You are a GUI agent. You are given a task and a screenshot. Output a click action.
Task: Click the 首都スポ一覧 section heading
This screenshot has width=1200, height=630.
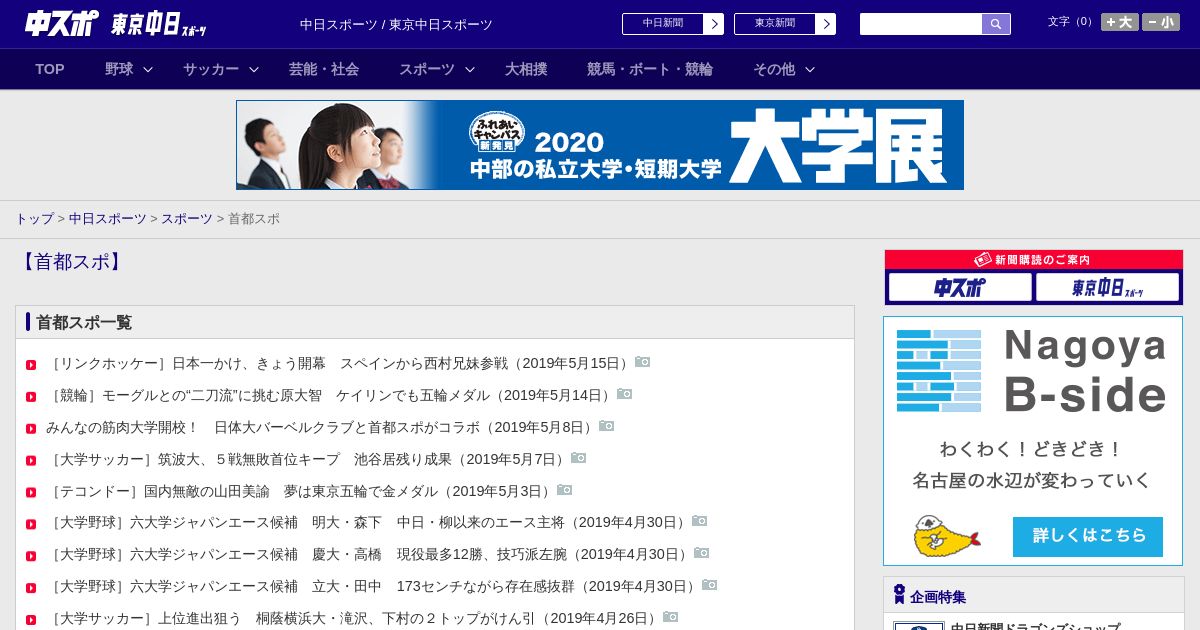(x=84, y=322)
